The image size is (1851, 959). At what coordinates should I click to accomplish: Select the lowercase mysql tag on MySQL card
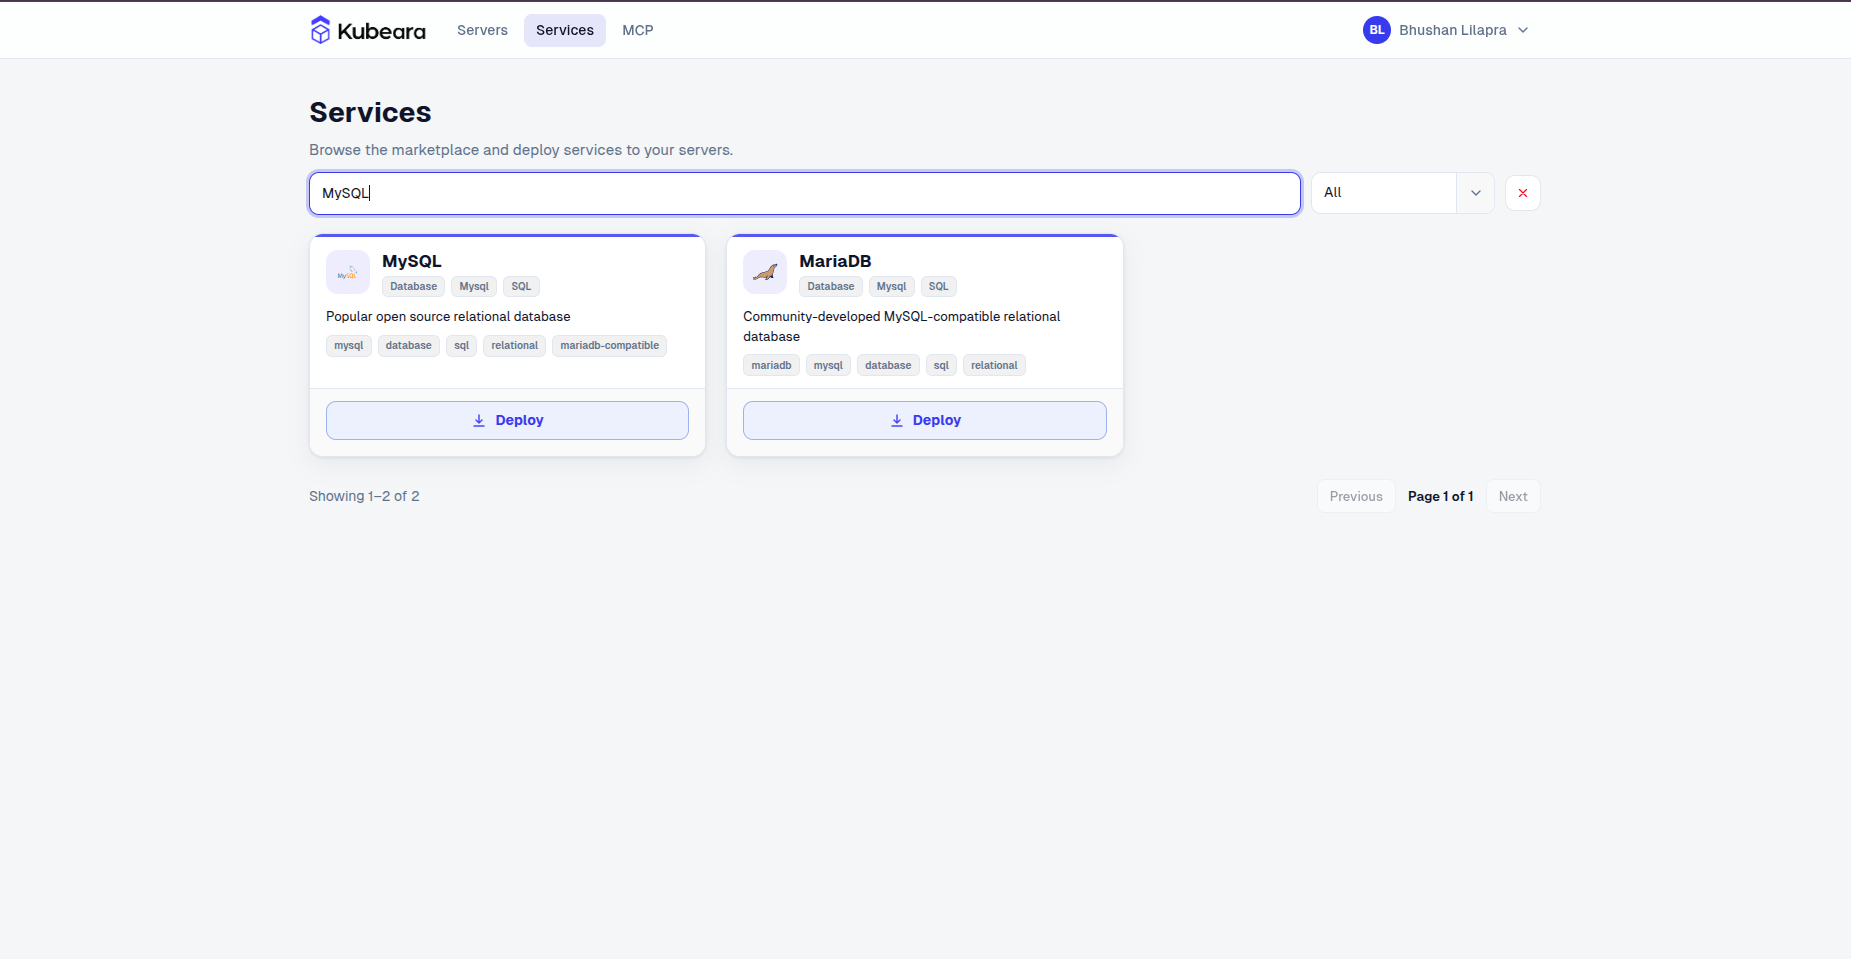pos(349,346)
